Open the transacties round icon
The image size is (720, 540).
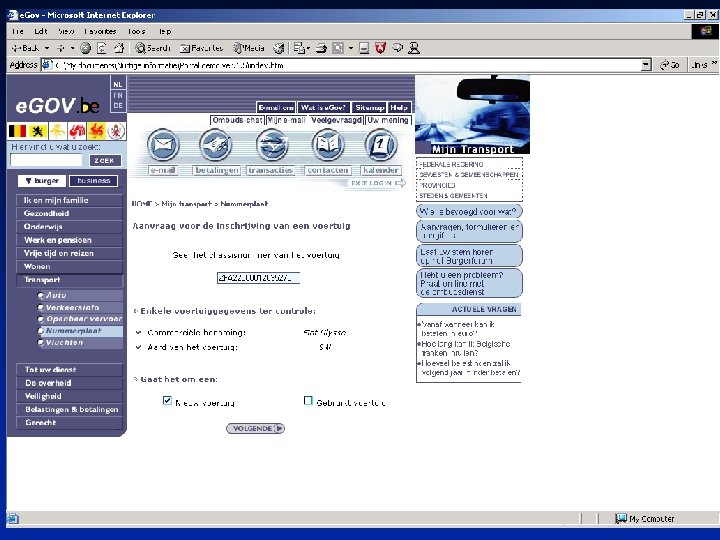click(x=272, y=145)
